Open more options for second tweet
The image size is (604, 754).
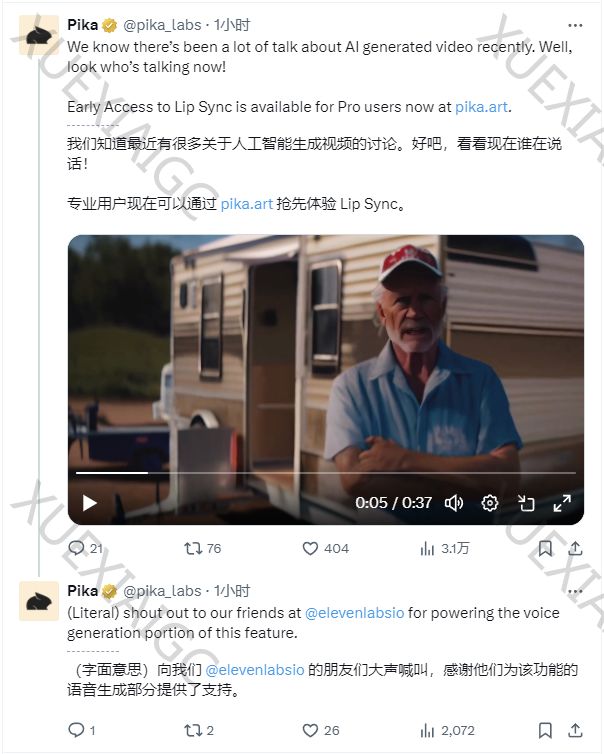point(574,591)
